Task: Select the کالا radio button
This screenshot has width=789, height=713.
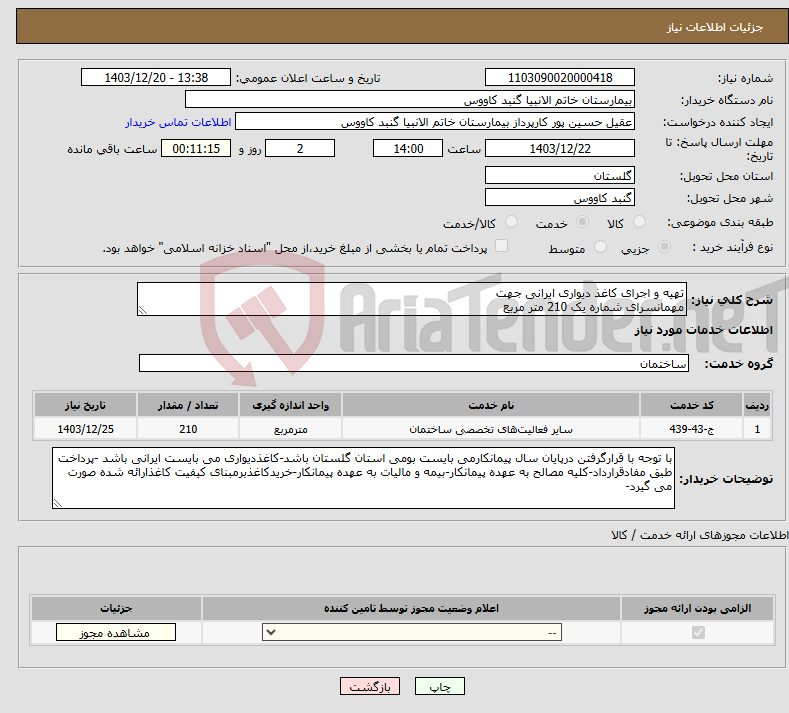Action: pos(639,222)
